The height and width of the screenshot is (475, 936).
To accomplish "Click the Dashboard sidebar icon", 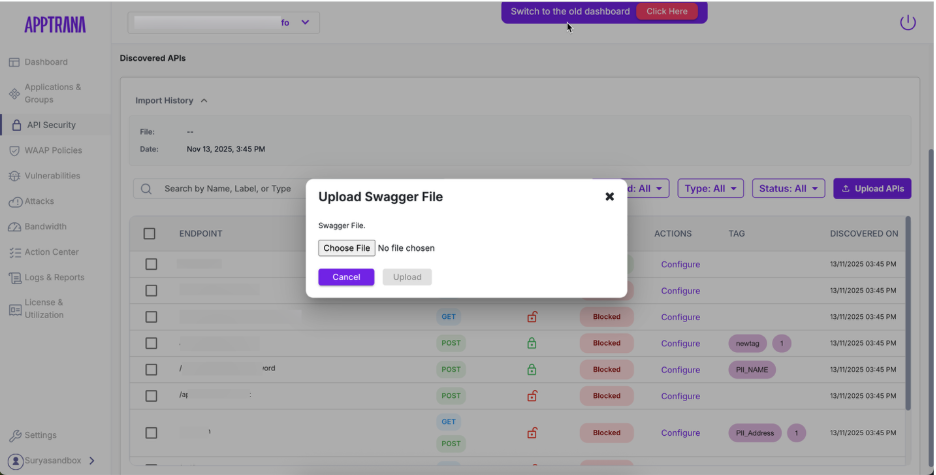I will tap(14, 62).
